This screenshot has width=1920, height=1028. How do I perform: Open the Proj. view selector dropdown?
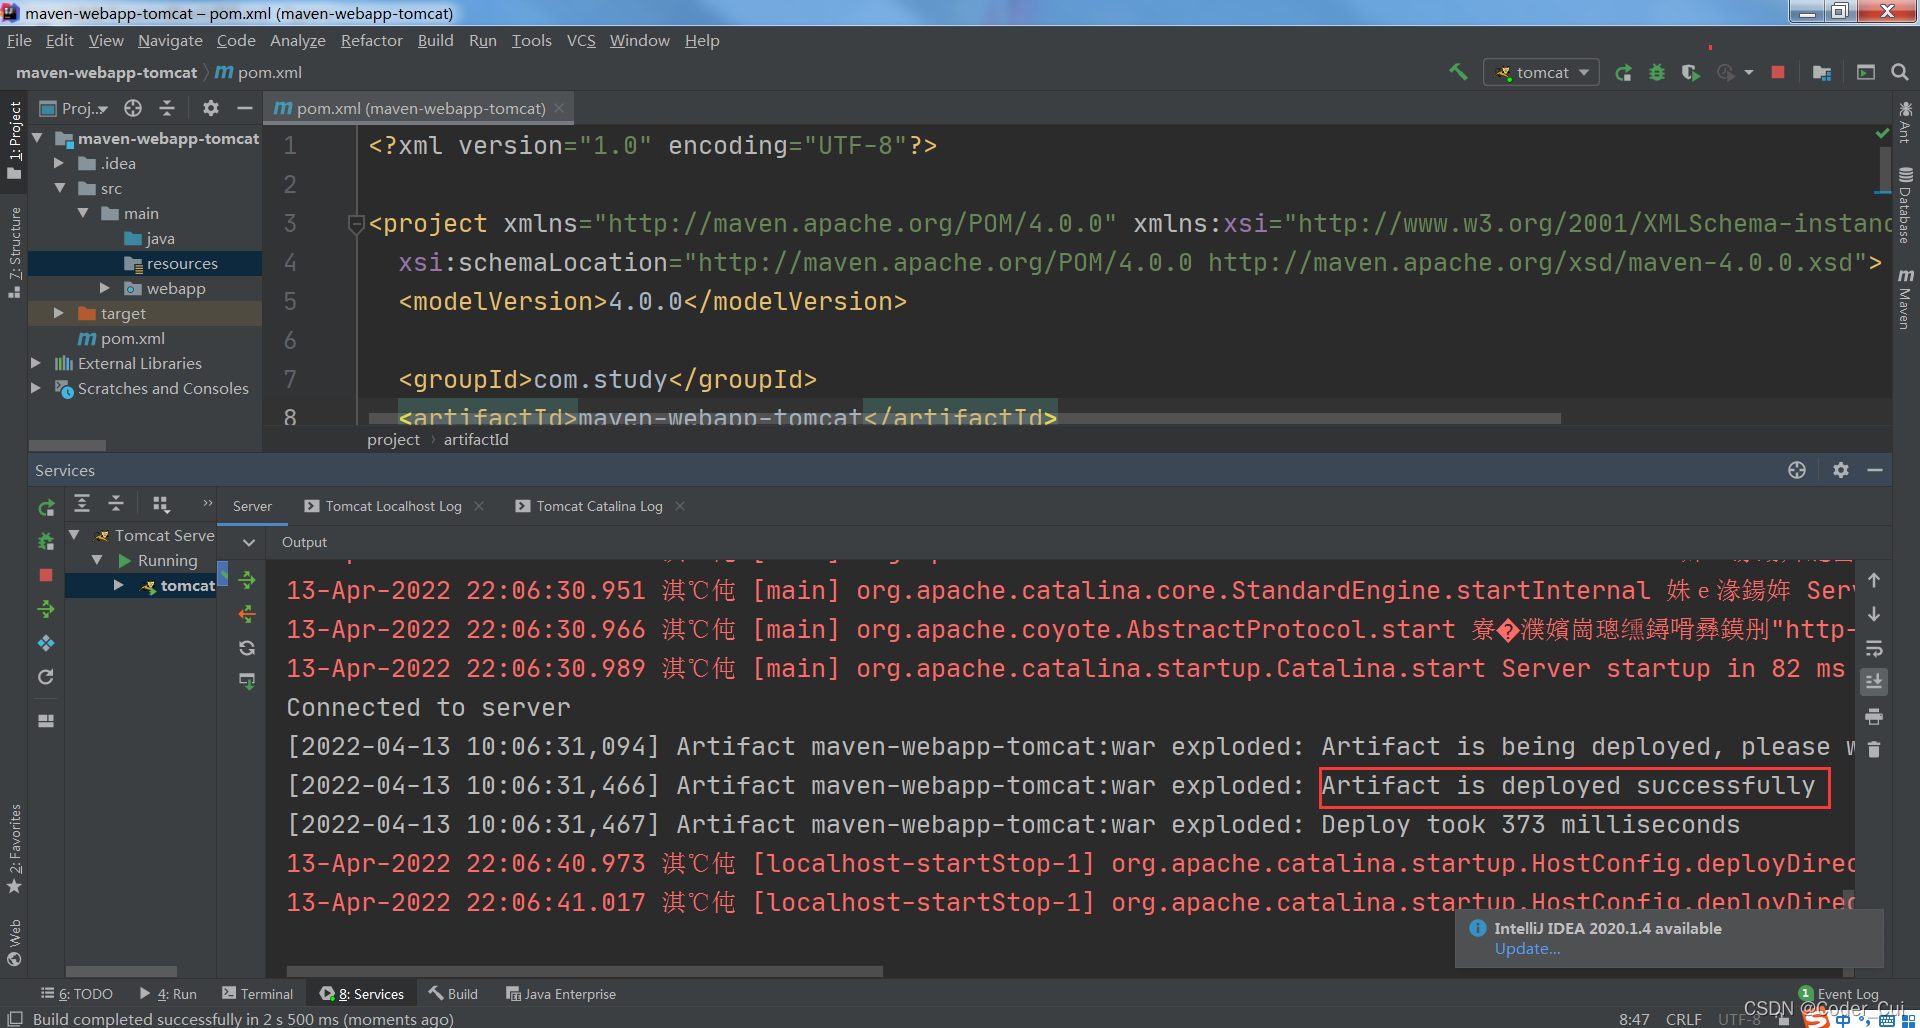pos(73,108)
